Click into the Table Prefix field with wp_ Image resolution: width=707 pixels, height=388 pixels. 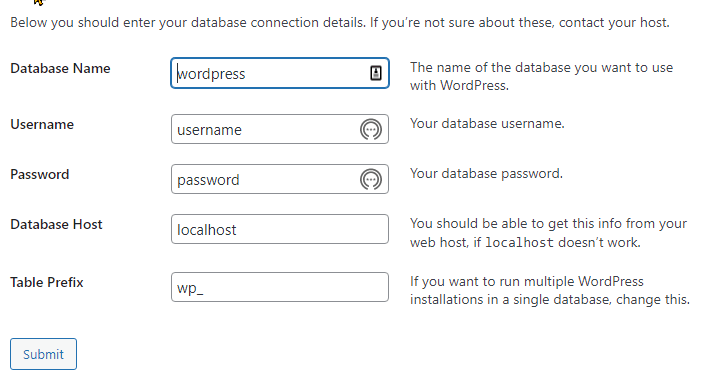pos(280,287)
